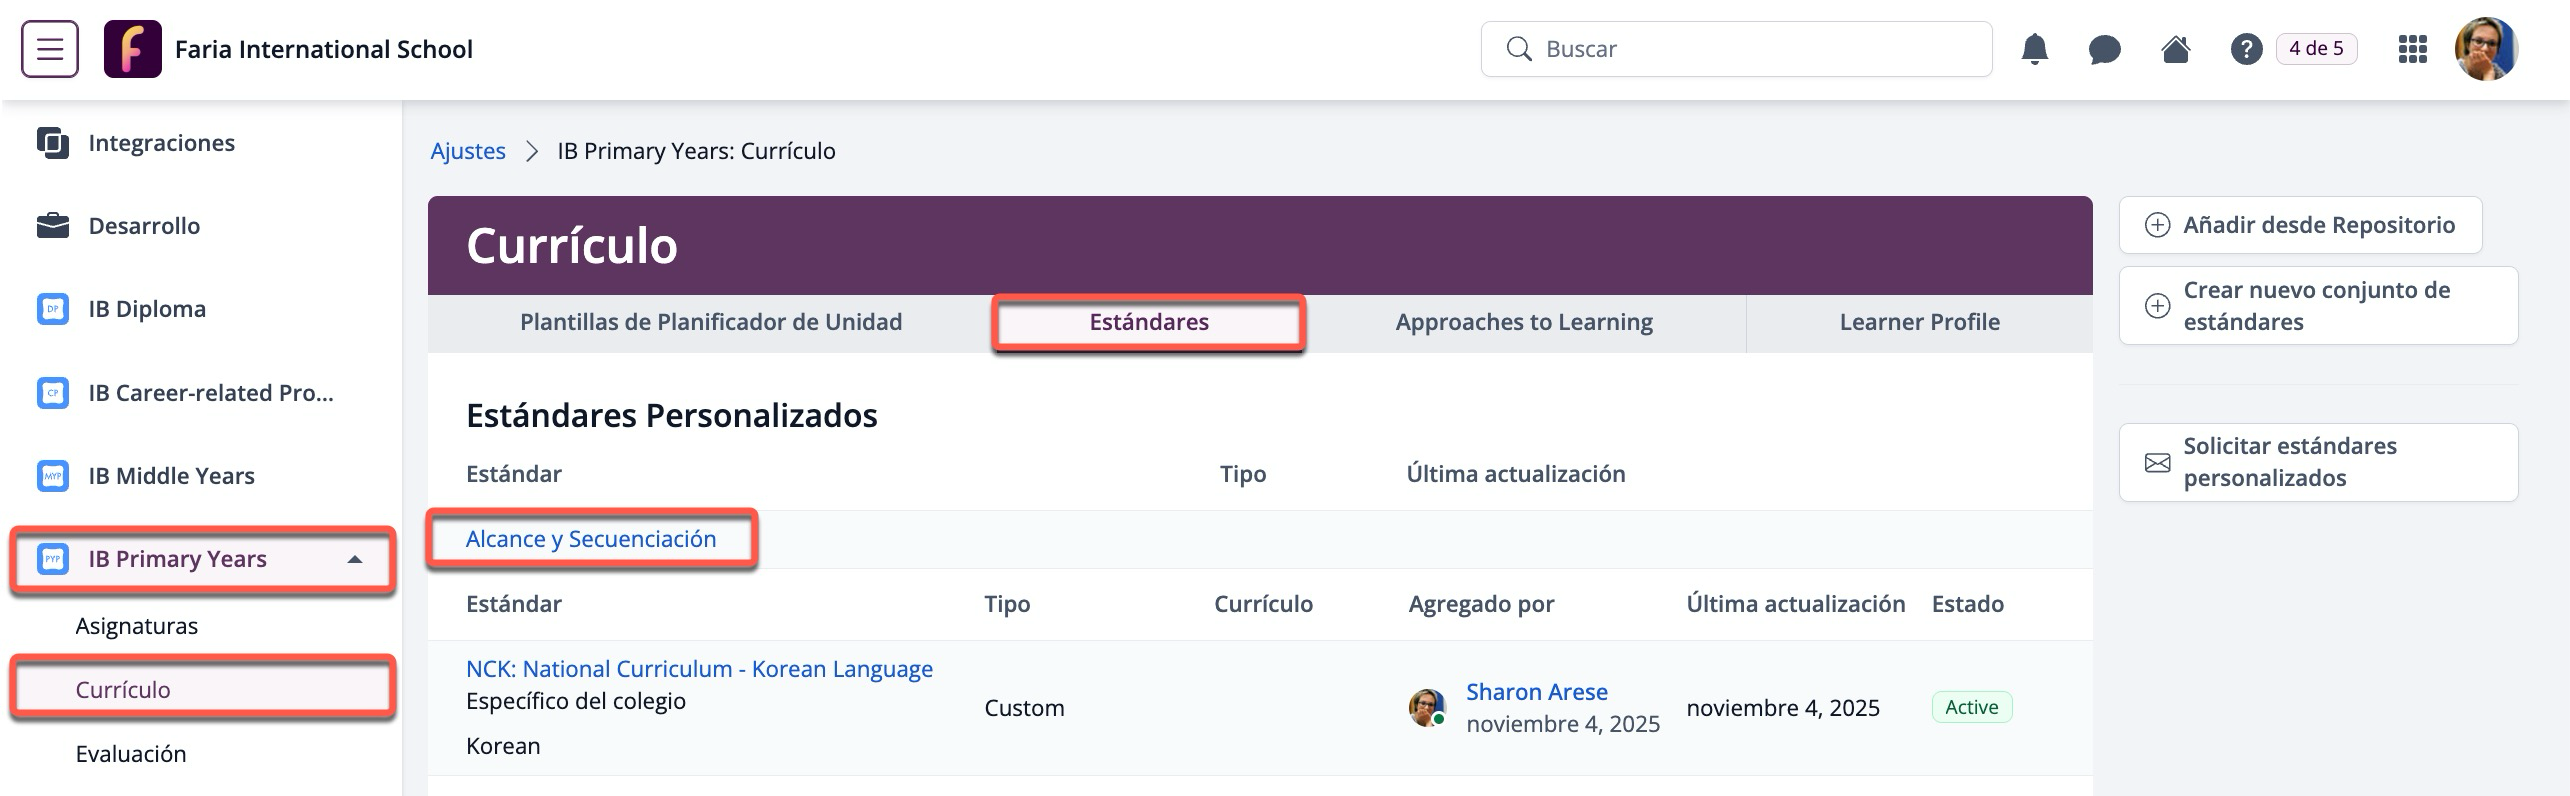
Task: Open IB Career-related Programme settings
Action: tap(211, 393)
